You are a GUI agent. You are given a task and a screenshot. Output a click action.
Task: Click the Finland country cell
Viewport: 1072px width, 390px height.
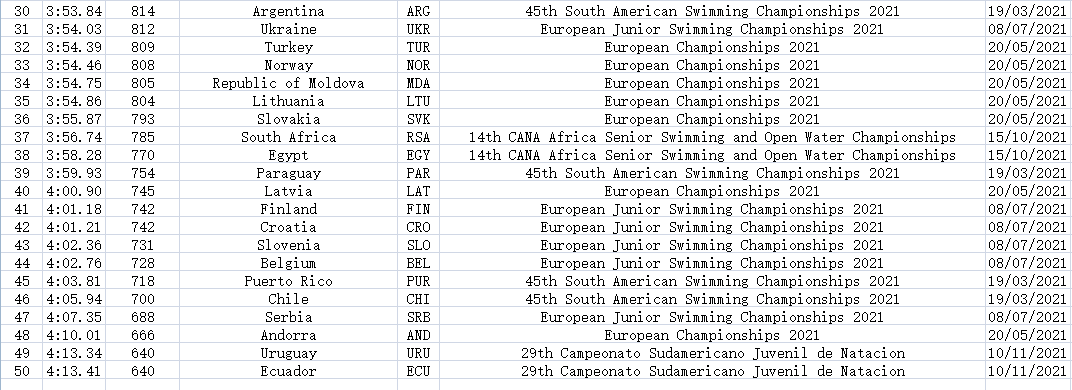[x=289, y=209]
